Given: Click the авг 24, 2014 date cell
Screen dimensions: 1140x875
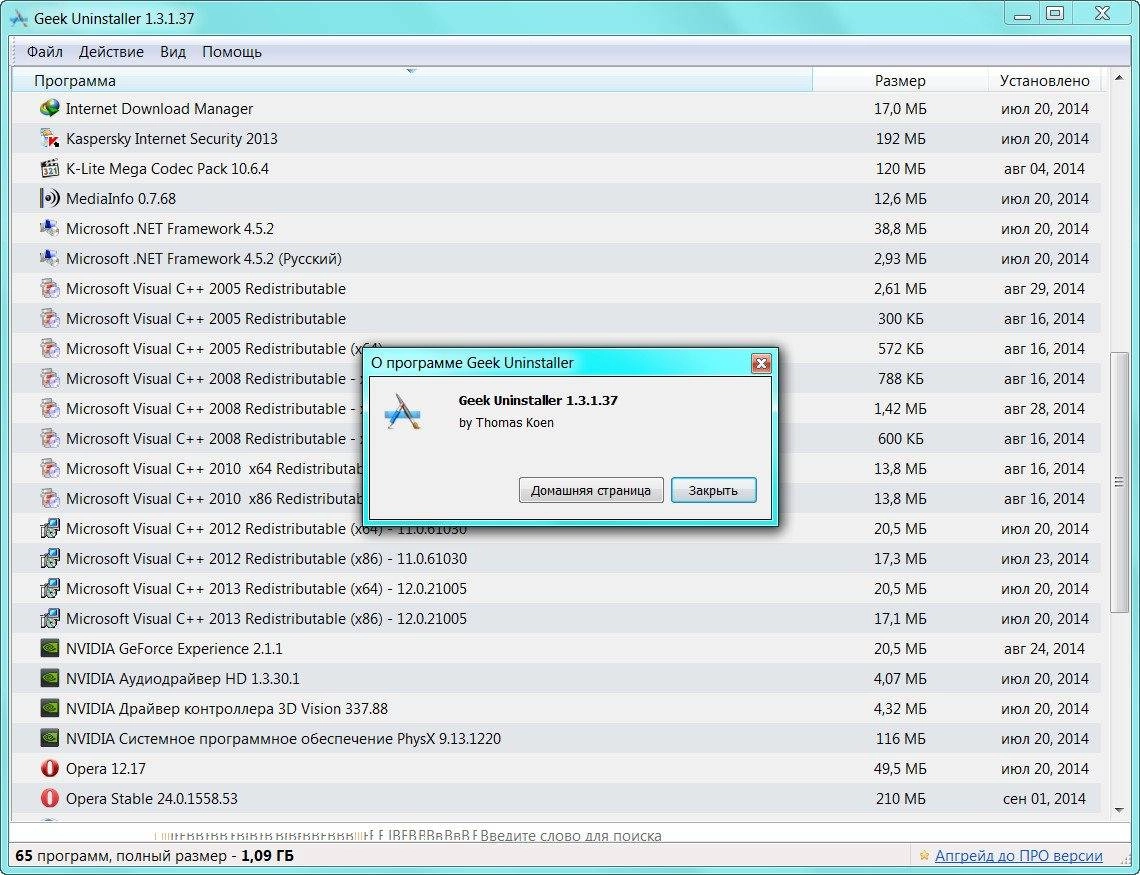Looking at the screenshot, I should [x=1044, y=648].
